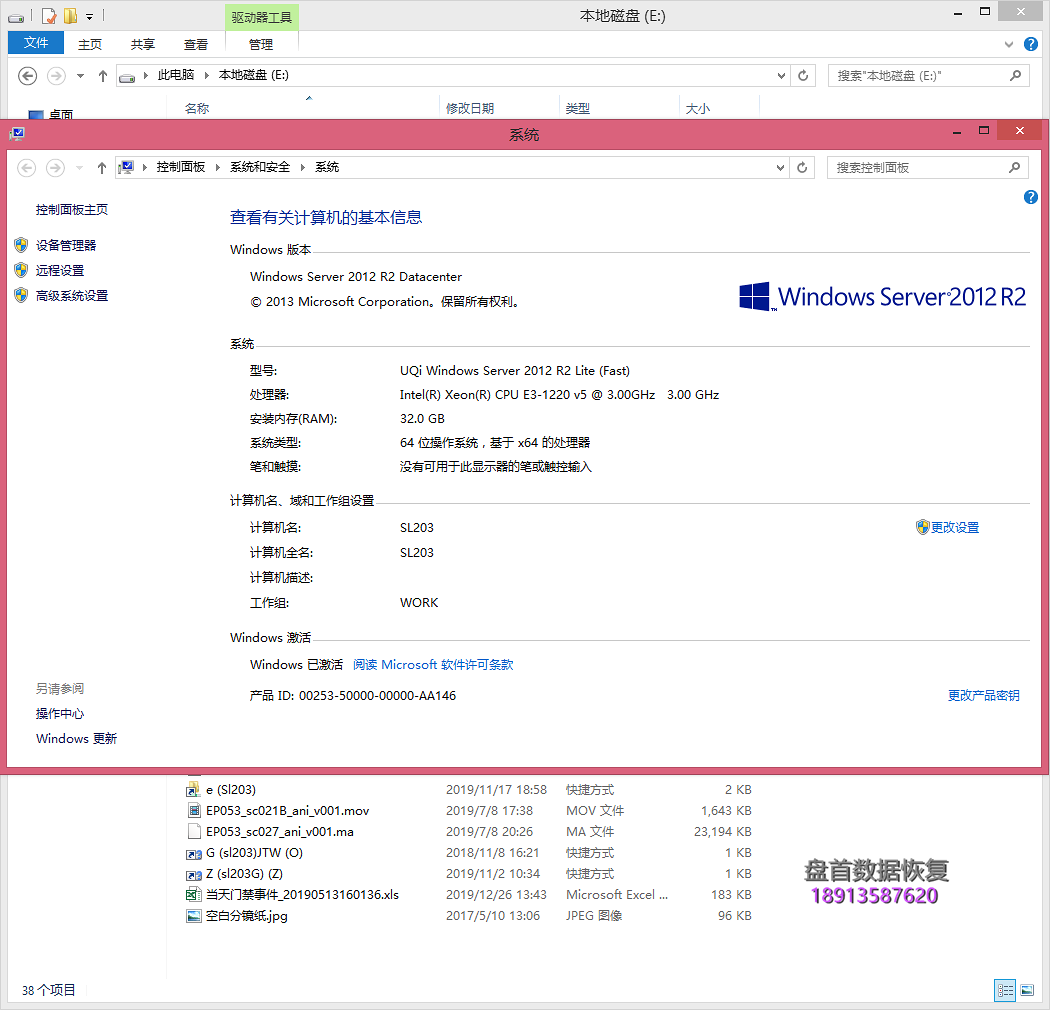Image resolution: width=1050 pixels, height=1010 pixels.
Task: Open recent locations dropdown in System window
Action: 80,167
